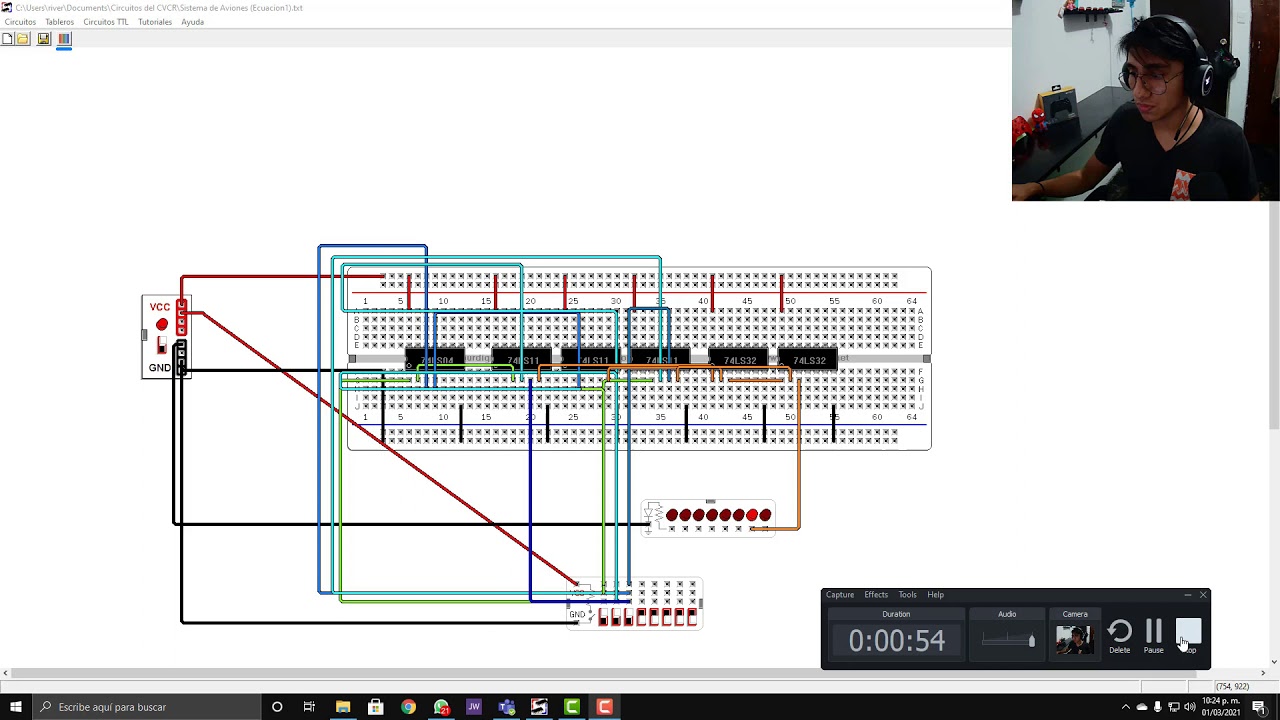Open the Tutoriales menu
Image resolution: width=1280 pixels, height=720 pixels.
coord(155,22)
